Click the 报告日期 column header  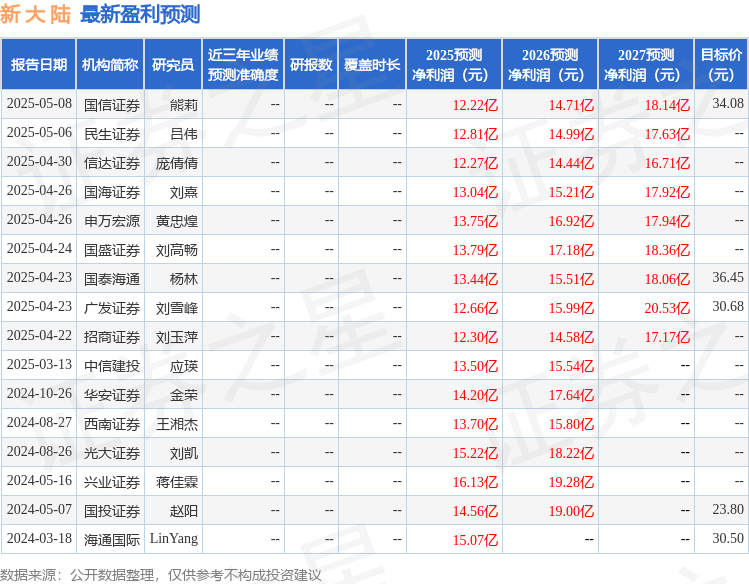point(39,64)
